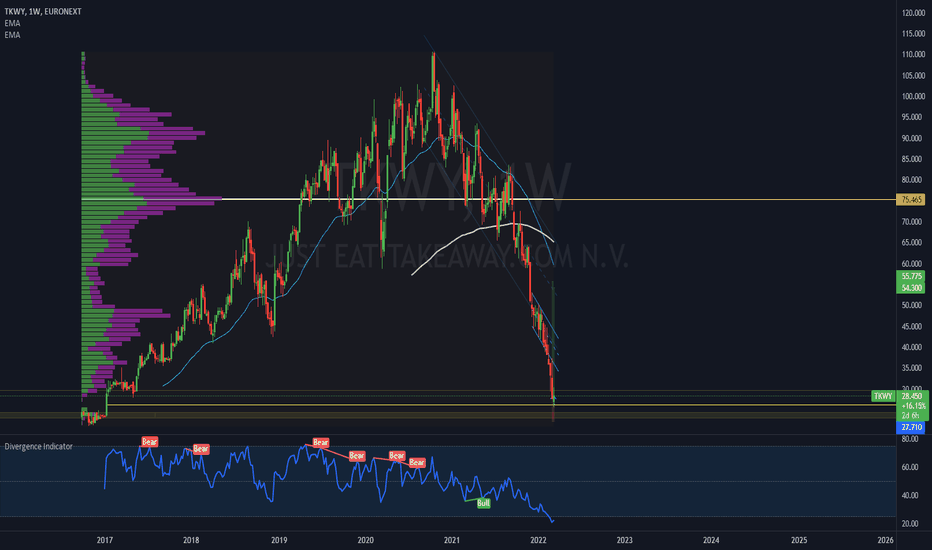Viewport: 932px width, 550px height.
Task: Click the 2023 label on the time axis
Action: [624, 540]
